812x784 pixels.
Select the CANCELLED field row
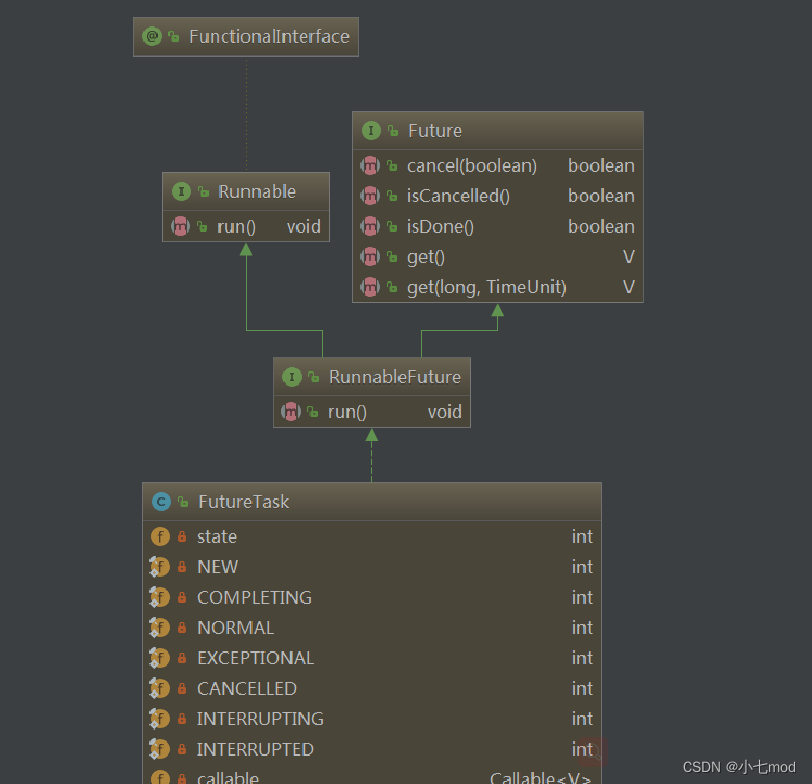coord(372,689)
